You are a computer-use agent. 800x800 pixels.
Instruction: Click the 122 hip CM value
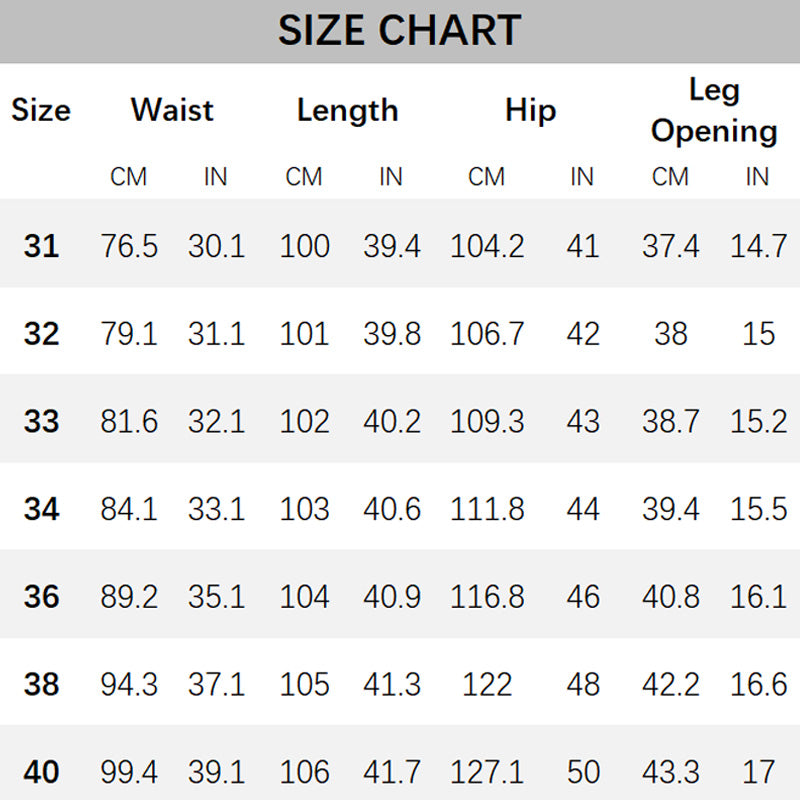click(487, 685)
